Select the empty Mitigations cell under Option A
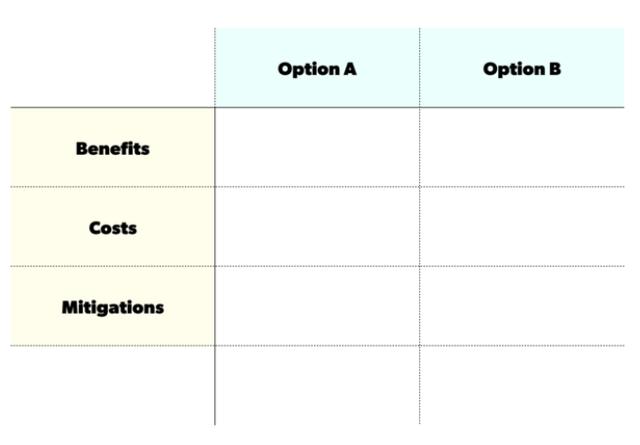Viewport: 640px width, 445px height. pyautogui.click(x=317, y=306)
